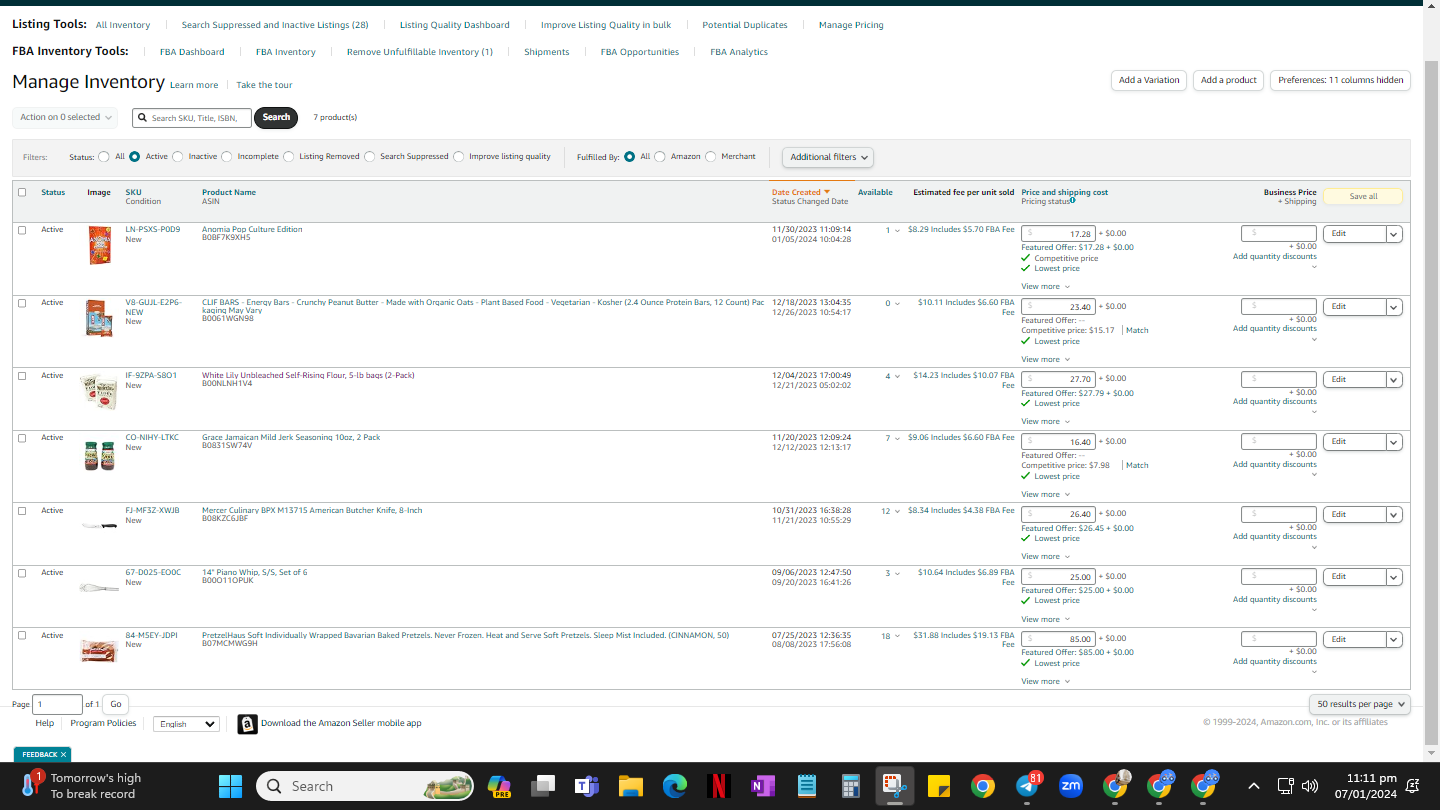Close the Feedback tab with its X
The image size is (1440, 810).
63,755
